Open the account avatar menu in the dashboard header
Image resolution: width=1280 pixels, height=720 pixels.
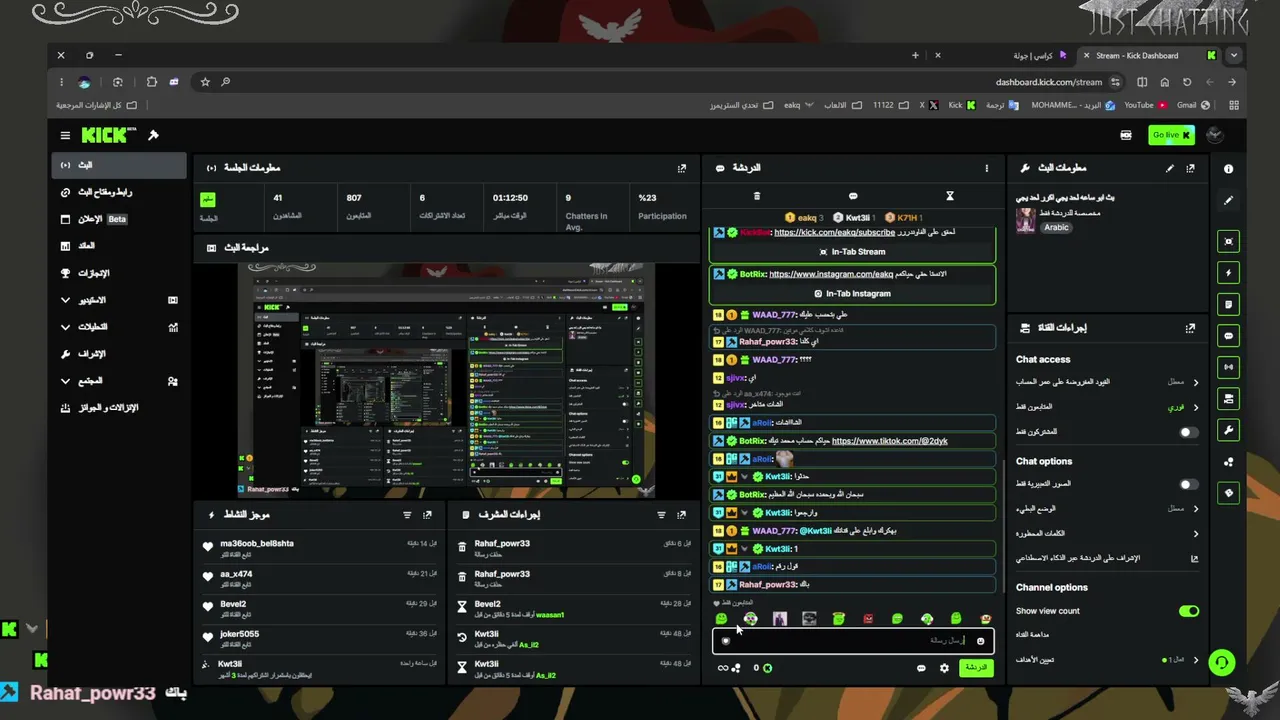tap(1215, 135)
